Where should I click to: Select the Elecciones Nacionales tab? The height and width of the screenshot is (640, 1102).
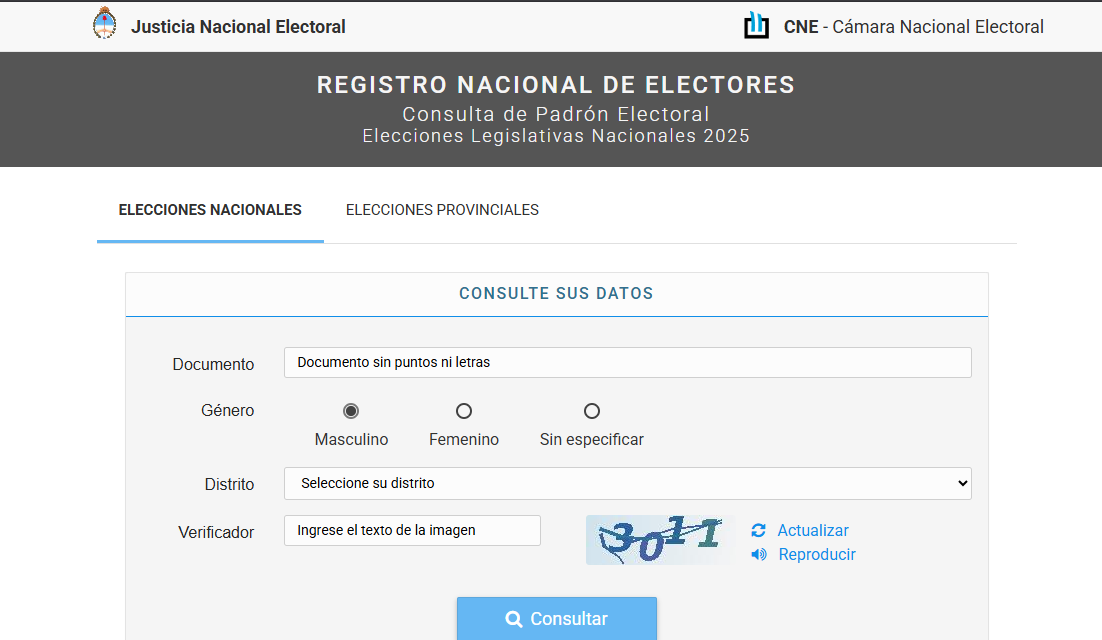click(x=210, y=210)
